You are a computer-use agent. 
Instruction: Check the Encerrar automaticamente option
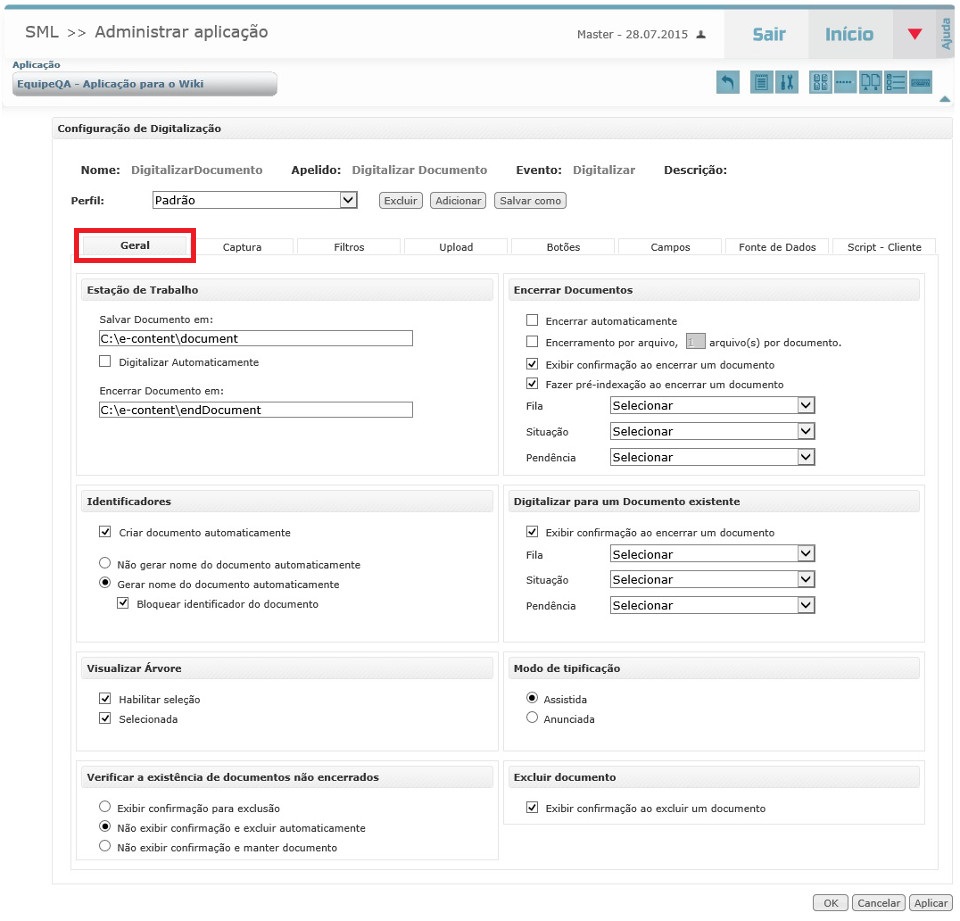point(532,321)
